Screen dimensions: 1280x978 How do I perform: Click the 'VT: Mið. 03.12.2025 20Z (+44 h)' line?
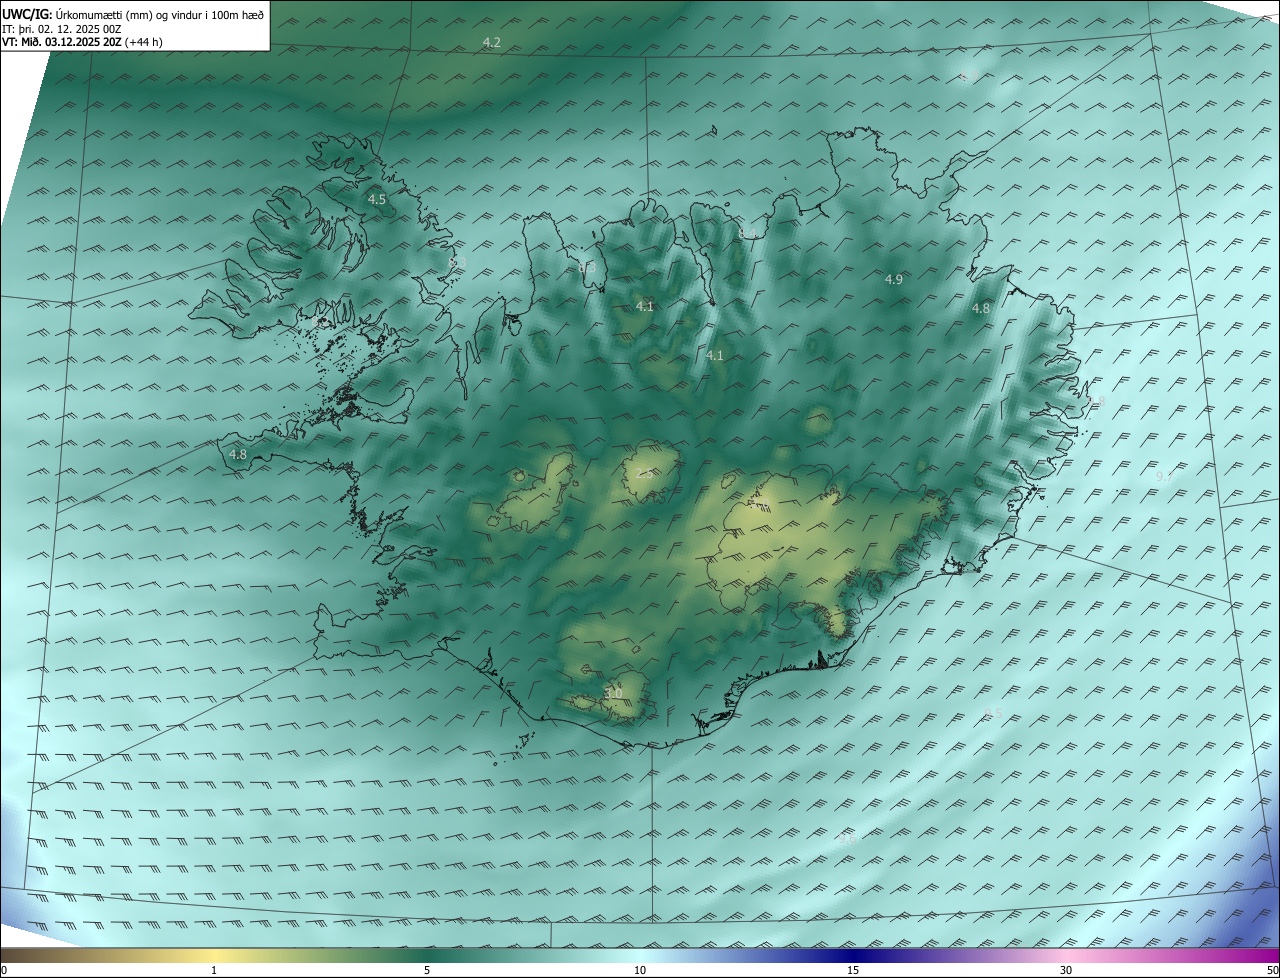[x=82, y=41]
